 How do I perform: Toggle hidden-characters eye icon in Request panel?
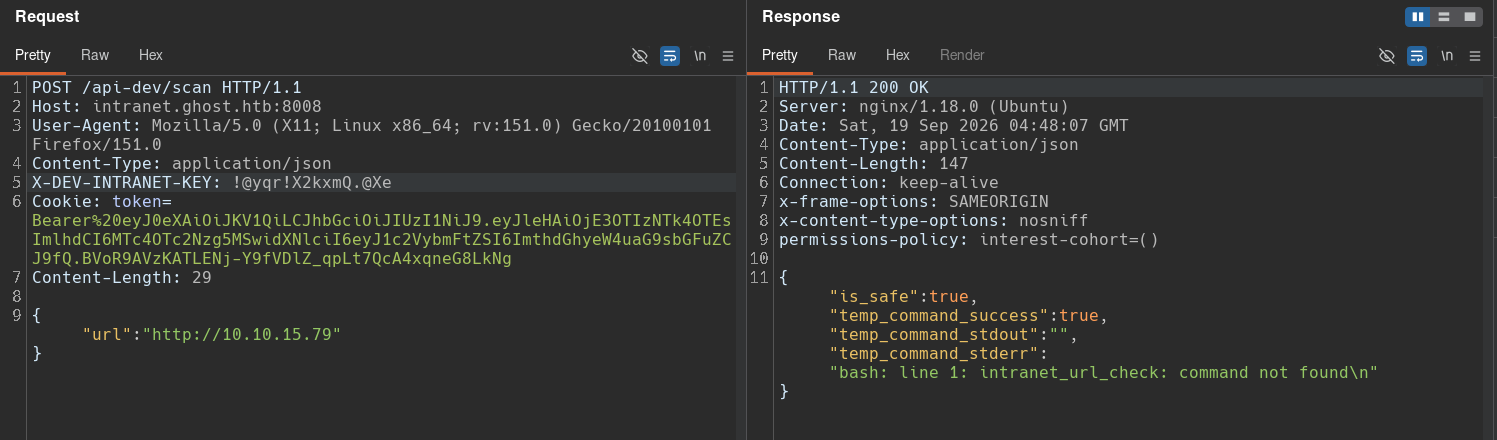[640, 56]
